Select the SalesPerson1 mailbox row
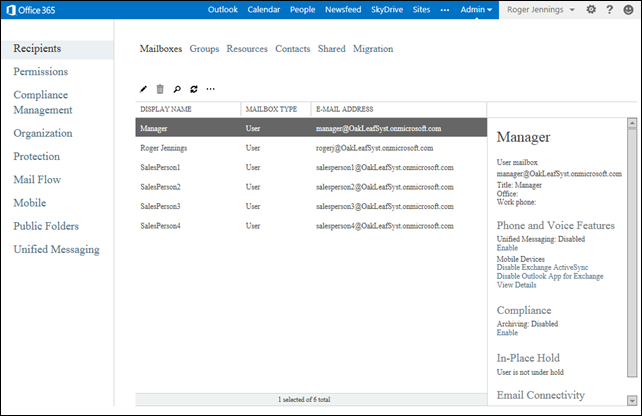This screenshot has width=642, height=416. (x=311, y=167)
